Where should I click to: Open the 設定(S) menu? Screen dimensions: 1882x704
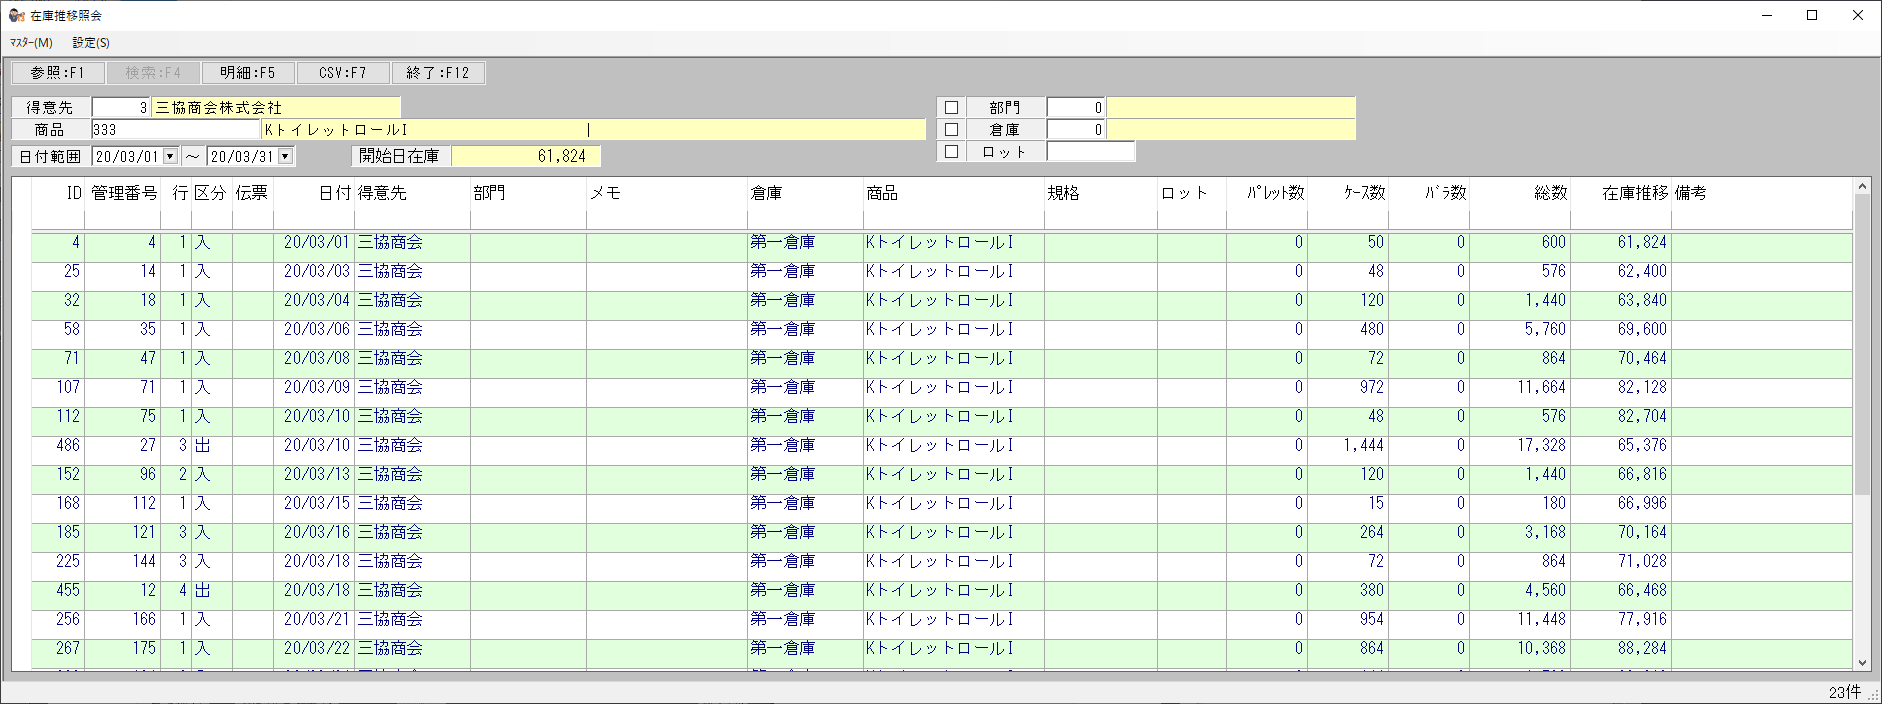(91, 43)
